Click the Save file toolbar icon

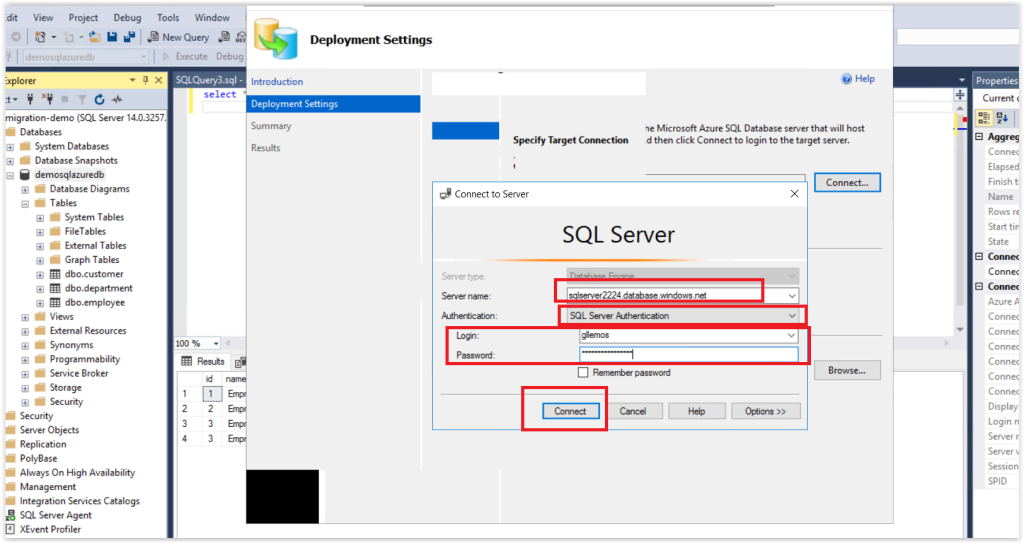(x=112, y=37)
